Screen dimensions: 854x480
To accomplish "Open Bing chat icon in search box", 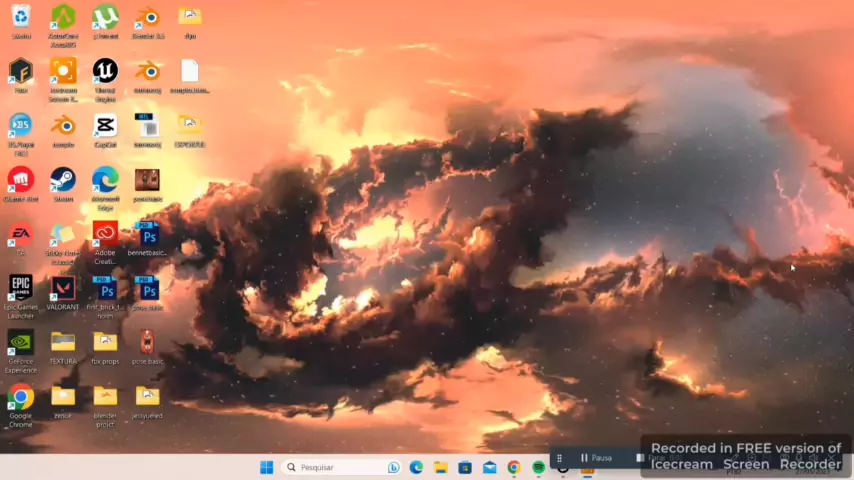I will pyautogui.click(x=393, y=467).
